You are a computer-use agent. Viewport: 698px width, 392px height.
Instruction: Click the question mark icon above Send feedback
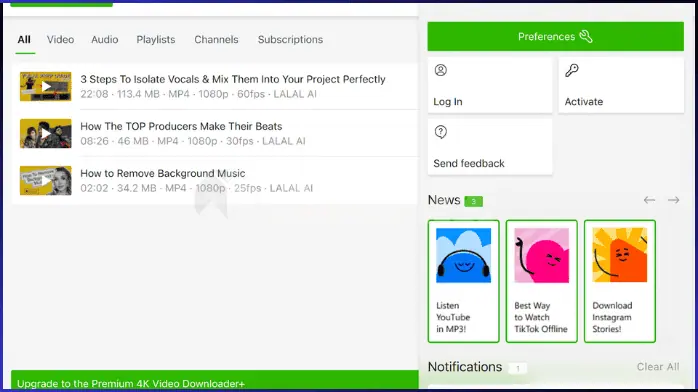[441, 132]
